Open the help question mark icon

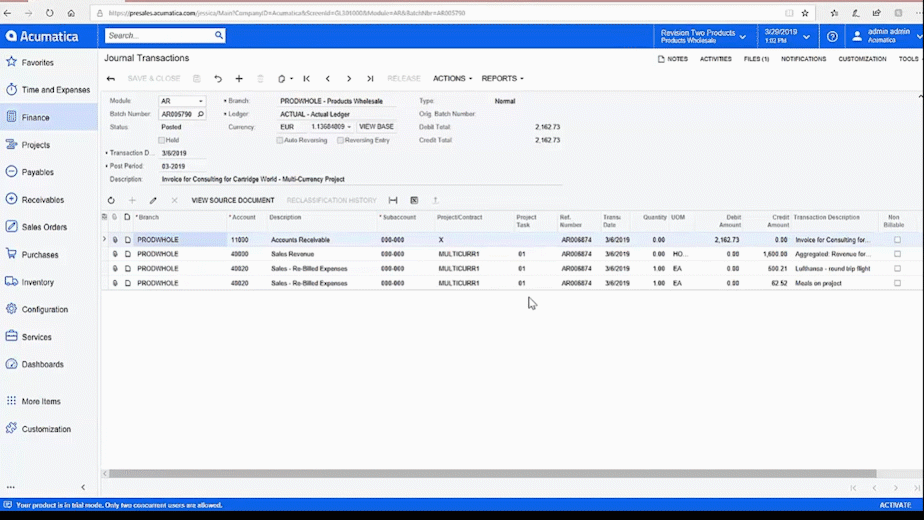(832, 37)
